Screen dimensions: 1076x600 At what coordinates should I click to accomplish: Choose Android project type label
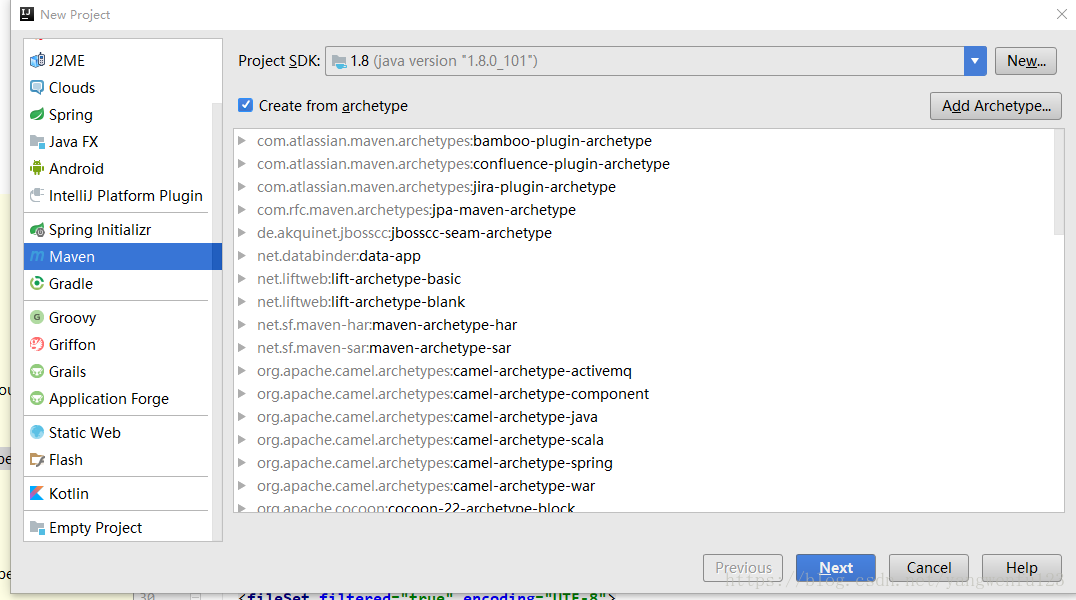click(x=76, y=168)
